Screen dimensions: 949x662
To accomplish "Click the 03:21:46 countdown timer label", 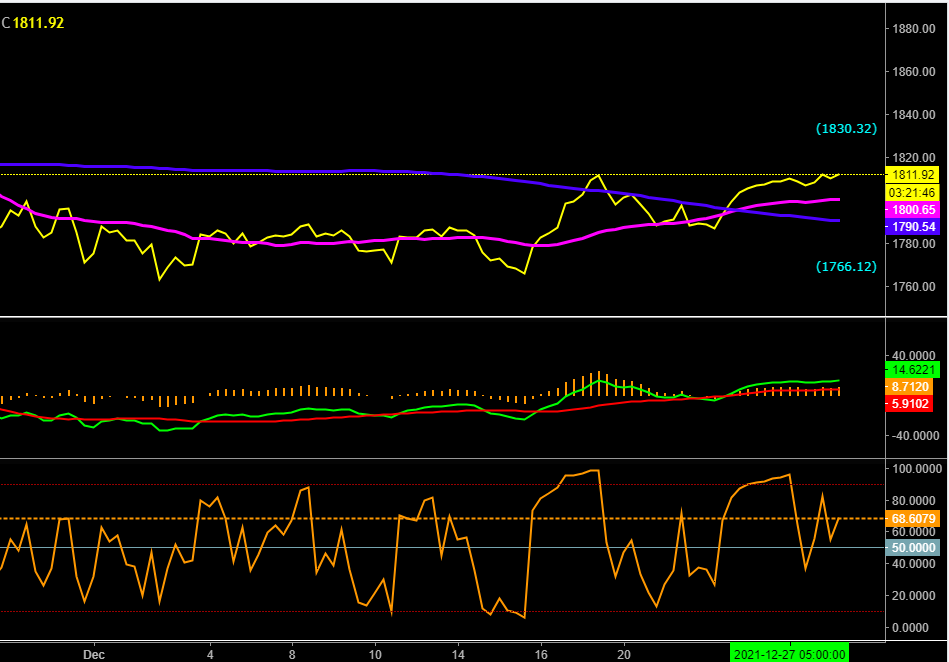I will 912,192.
